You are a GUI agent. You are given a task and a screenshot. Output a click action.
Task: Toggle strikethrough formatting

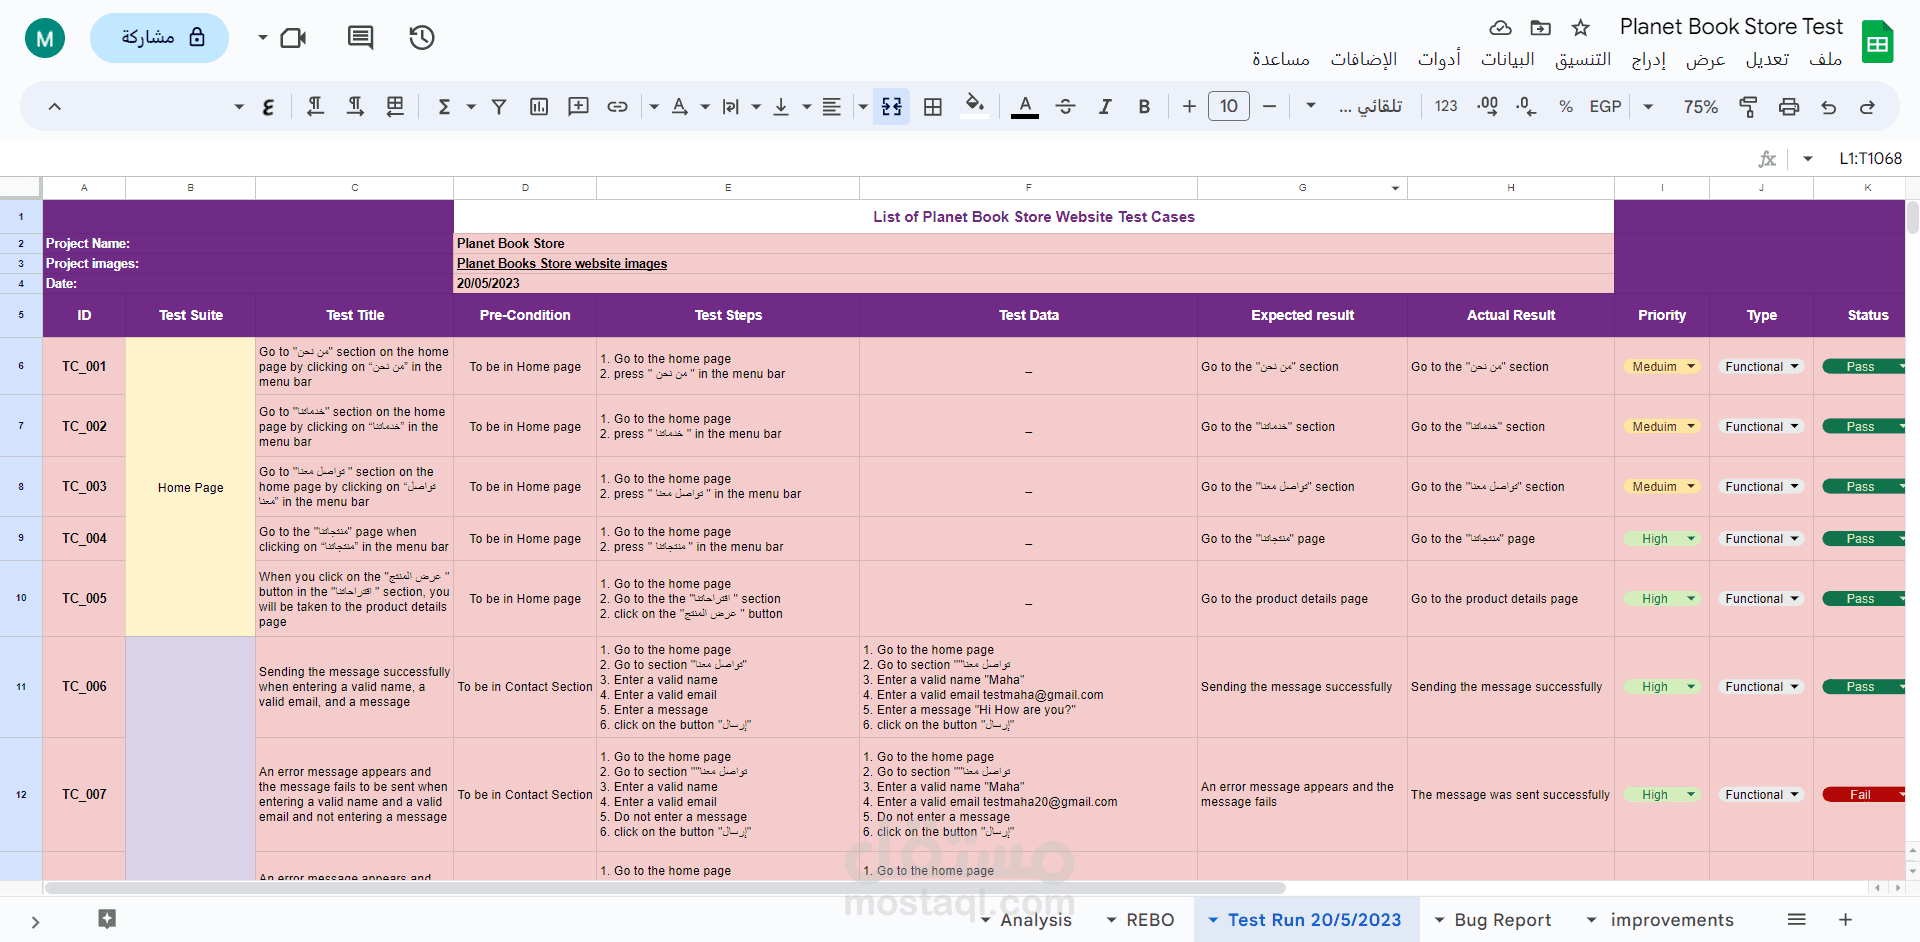click(1066, 106)
